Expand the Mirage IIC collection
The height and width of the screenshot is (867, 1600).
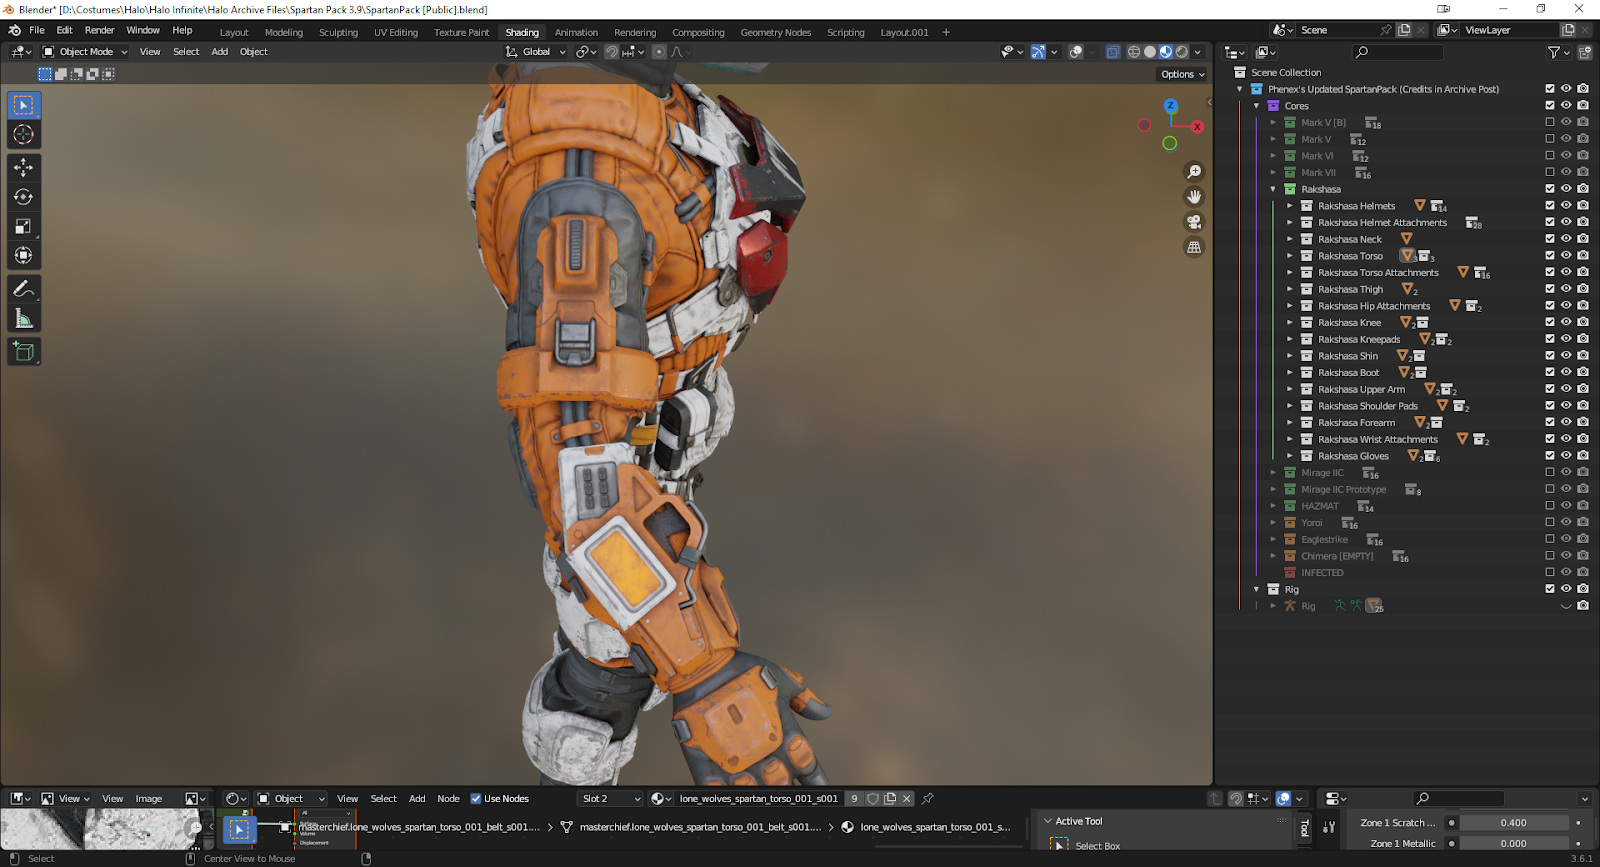[1273, 473]
